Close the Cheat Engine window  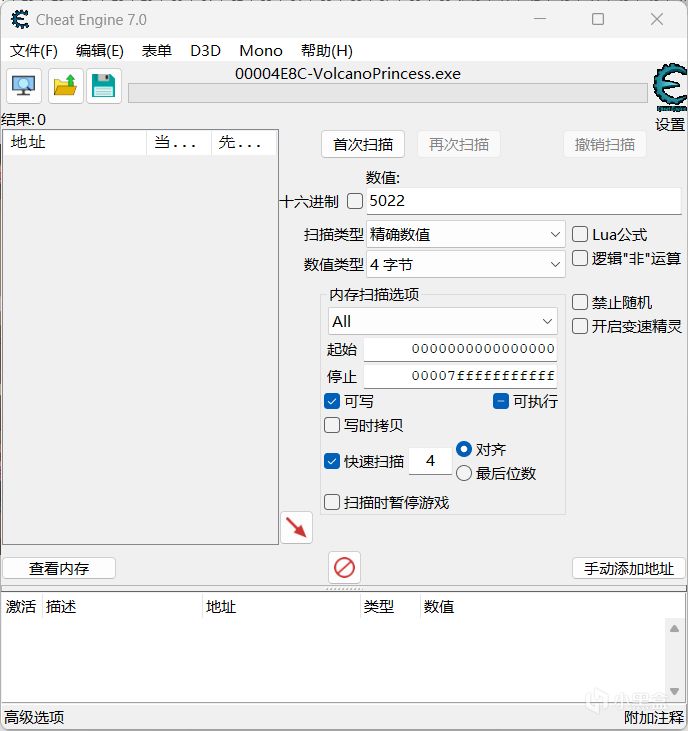coord(657,19)
